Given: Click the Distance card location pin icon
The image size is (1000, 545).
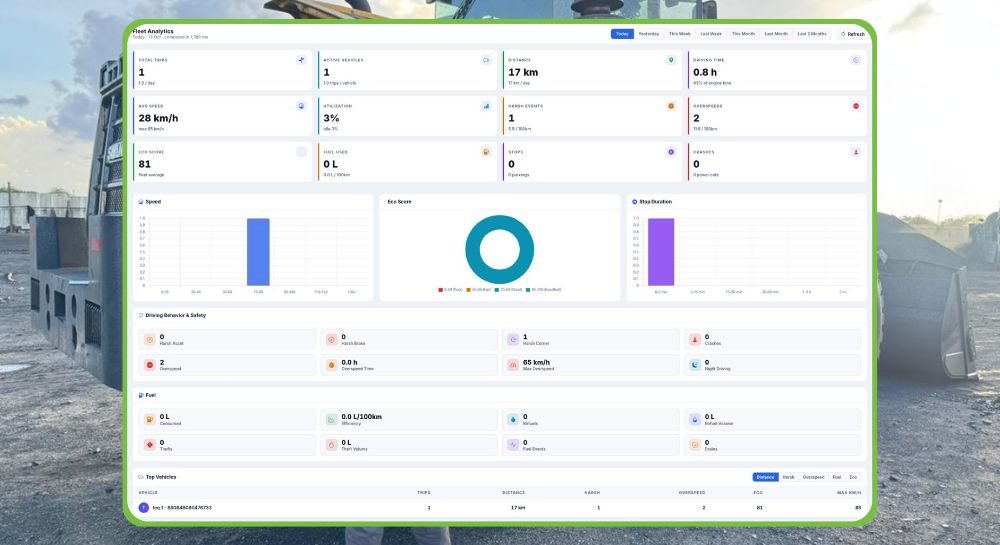Looking at the screenshot, I should point(671,60).
